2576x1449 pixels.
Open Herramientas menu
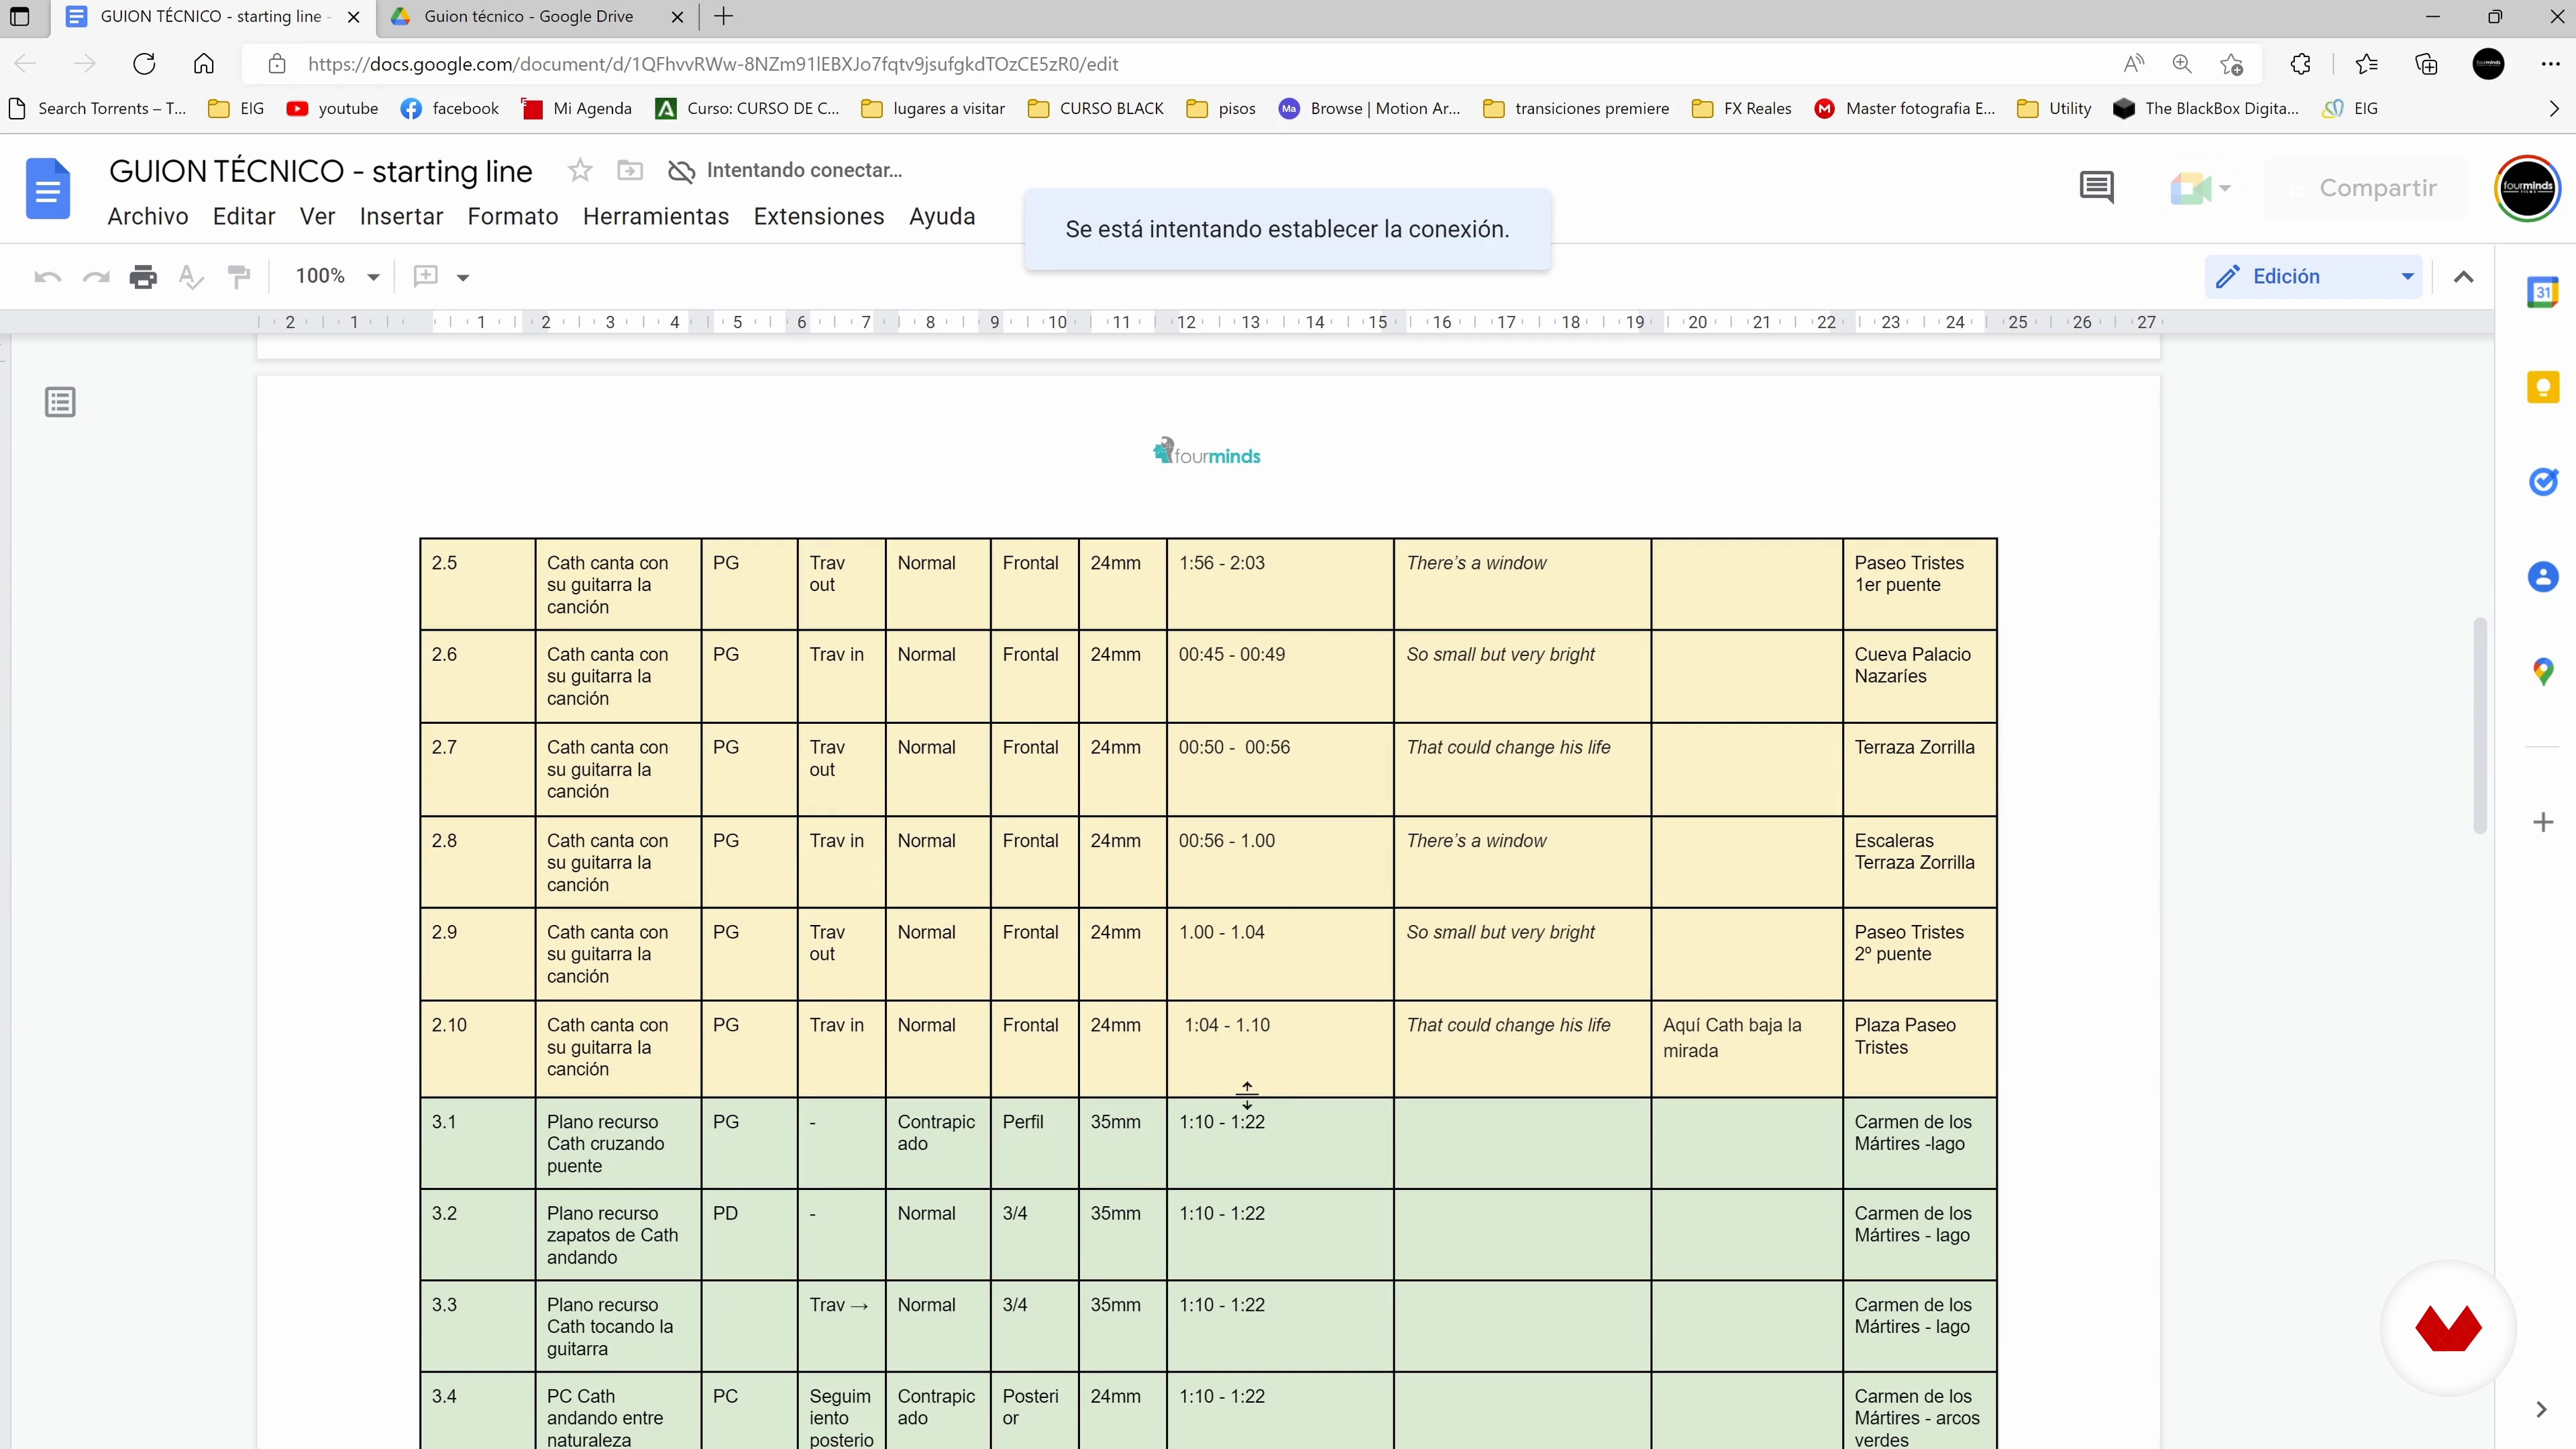pyautogui.click(x=656, y=216)
